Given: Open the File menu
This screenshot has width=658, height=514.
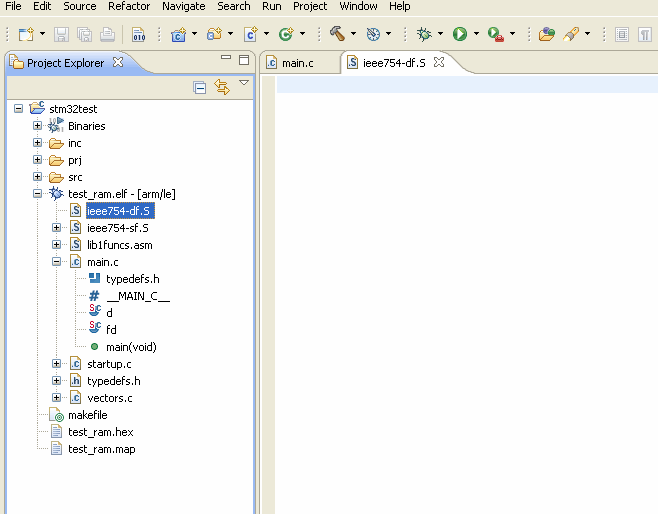Looking at the screenshot, I should click(x=13, y=6).
